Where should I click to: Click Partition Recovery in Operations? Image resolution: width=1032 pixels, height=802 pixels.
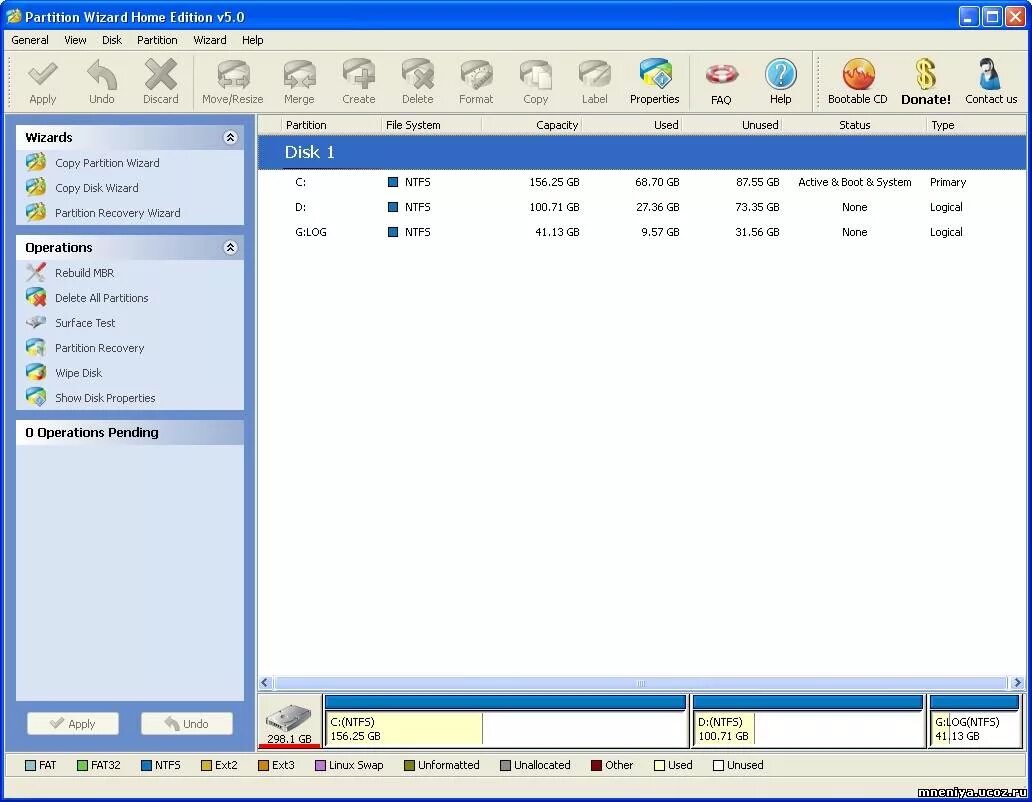point(99,347)
